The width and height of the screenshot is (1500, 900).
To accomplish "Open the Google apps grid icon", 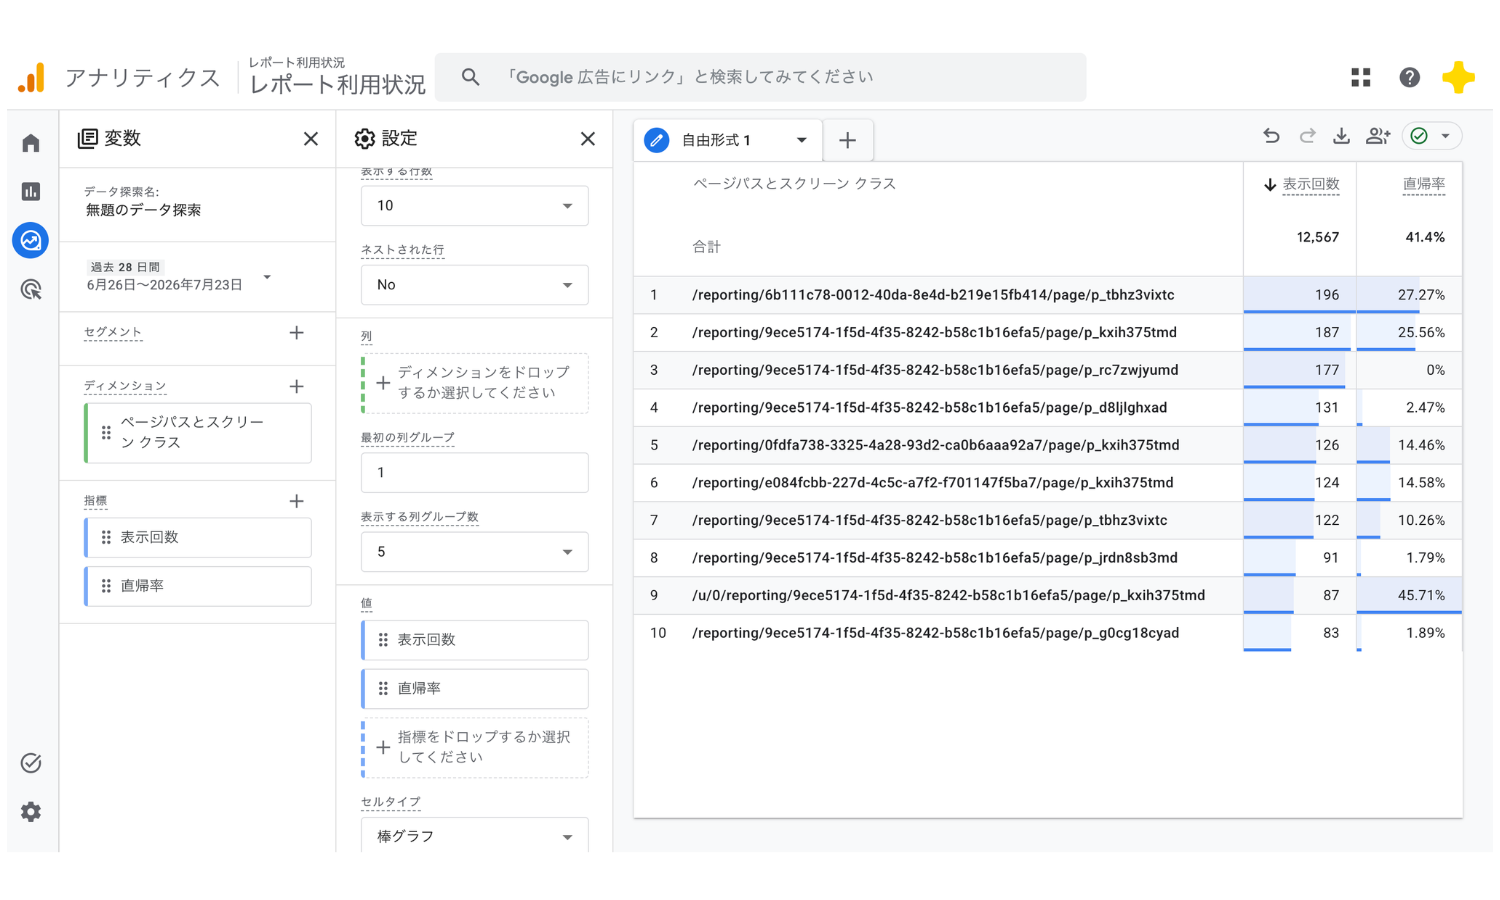I will [1361, 77].
